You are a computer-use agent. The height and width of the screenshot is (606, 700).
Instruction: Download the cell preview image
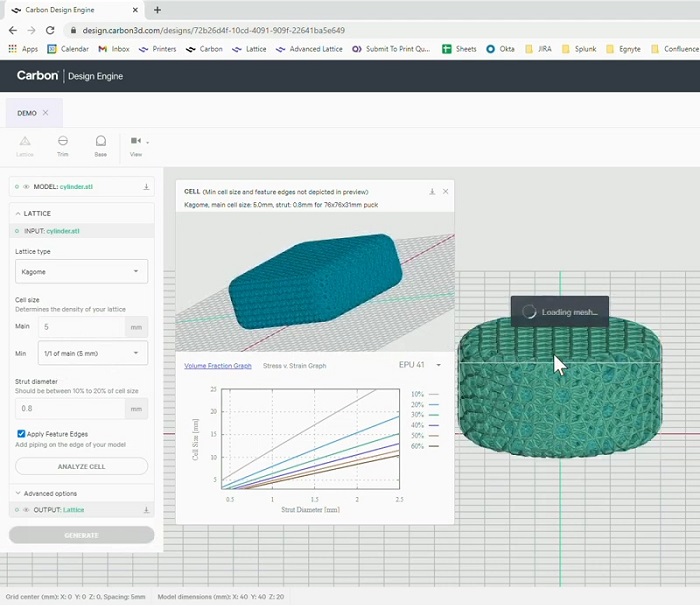tap(432, 191)
